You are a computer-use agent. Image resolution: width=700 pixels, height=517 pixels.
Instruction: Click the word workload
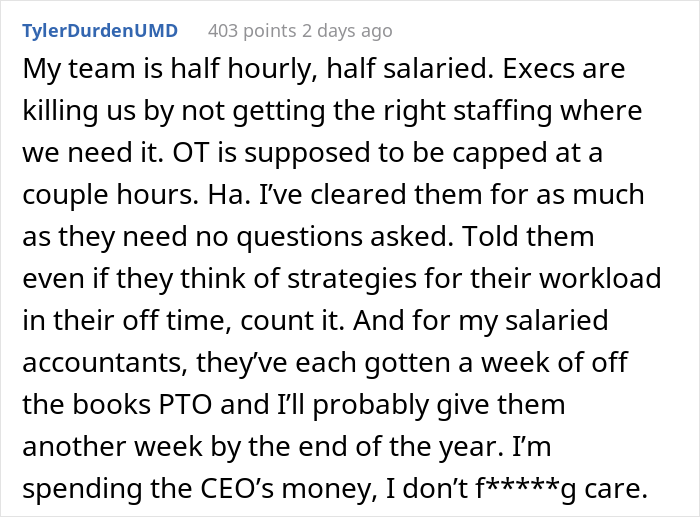click(600, 279)
